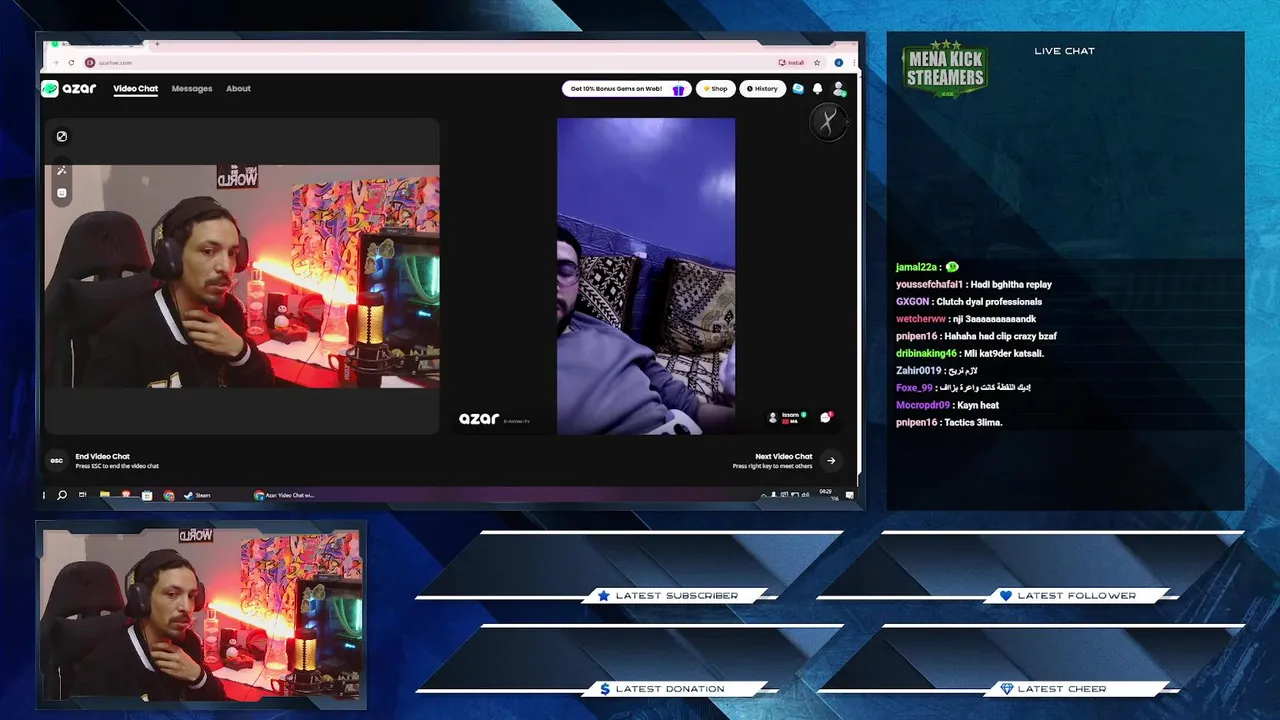Image resolution: width=1280 pixels, height=720 pixels.
Task: Click the gems wallet icon in header
Action: [798, 89]
